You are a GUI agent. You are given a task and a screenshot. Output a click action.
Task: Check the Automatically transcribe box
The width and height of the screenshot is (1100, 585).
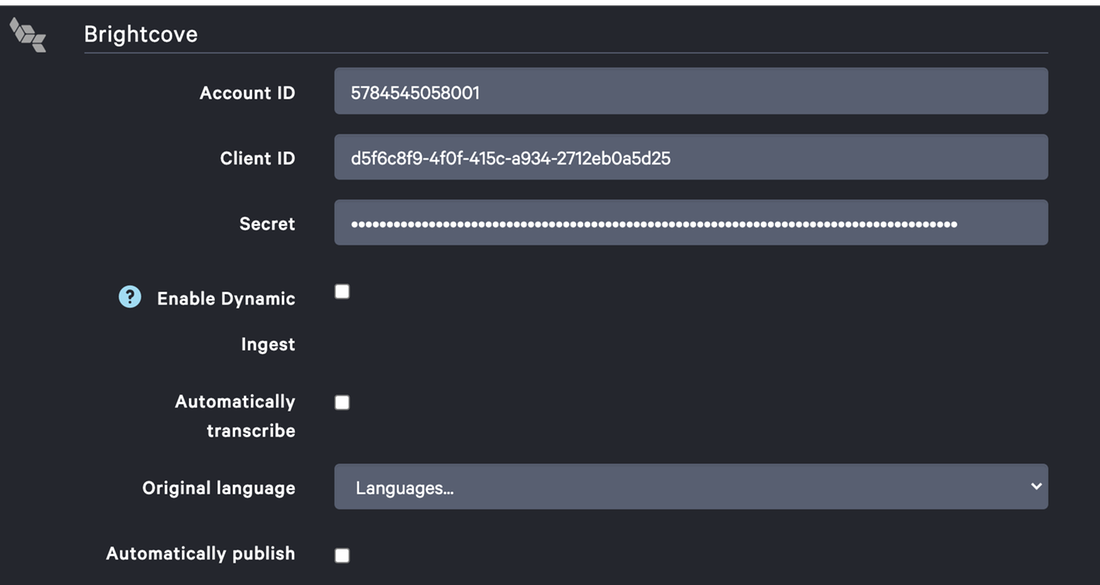click(342, 403)
